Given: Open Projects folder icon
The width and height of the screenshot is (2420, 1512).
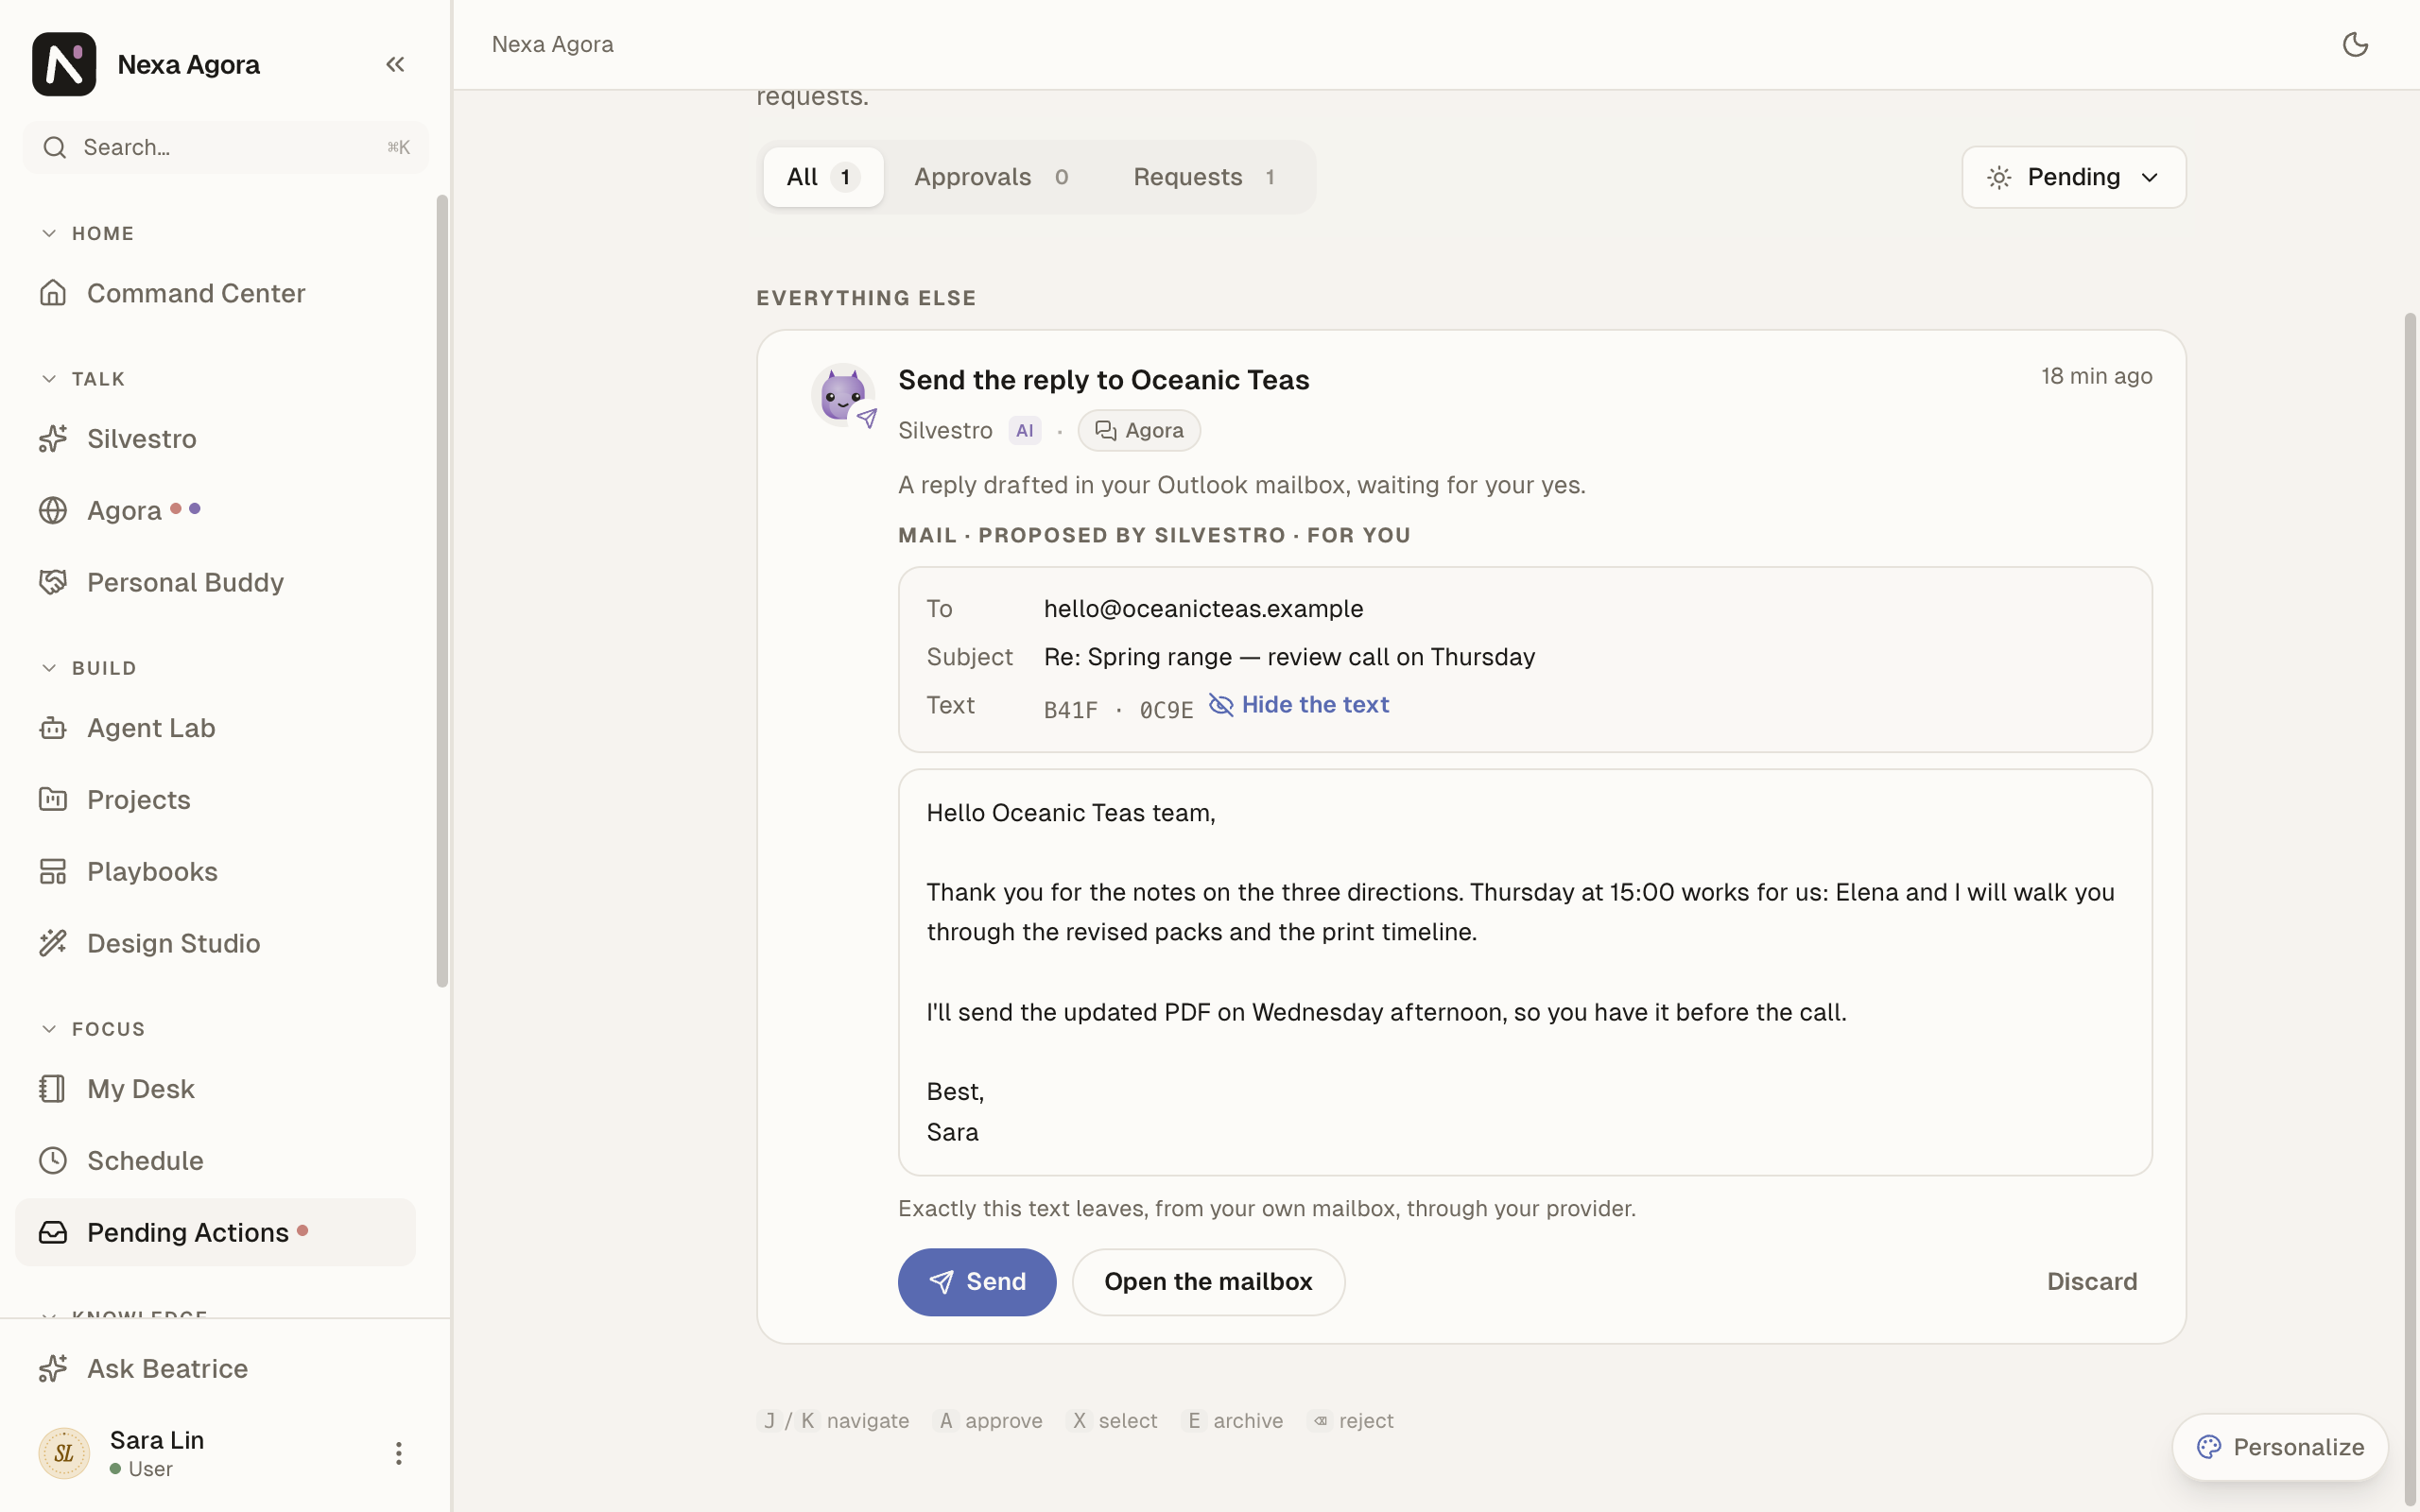Looking at the screenshot, I should pos(53,799).
